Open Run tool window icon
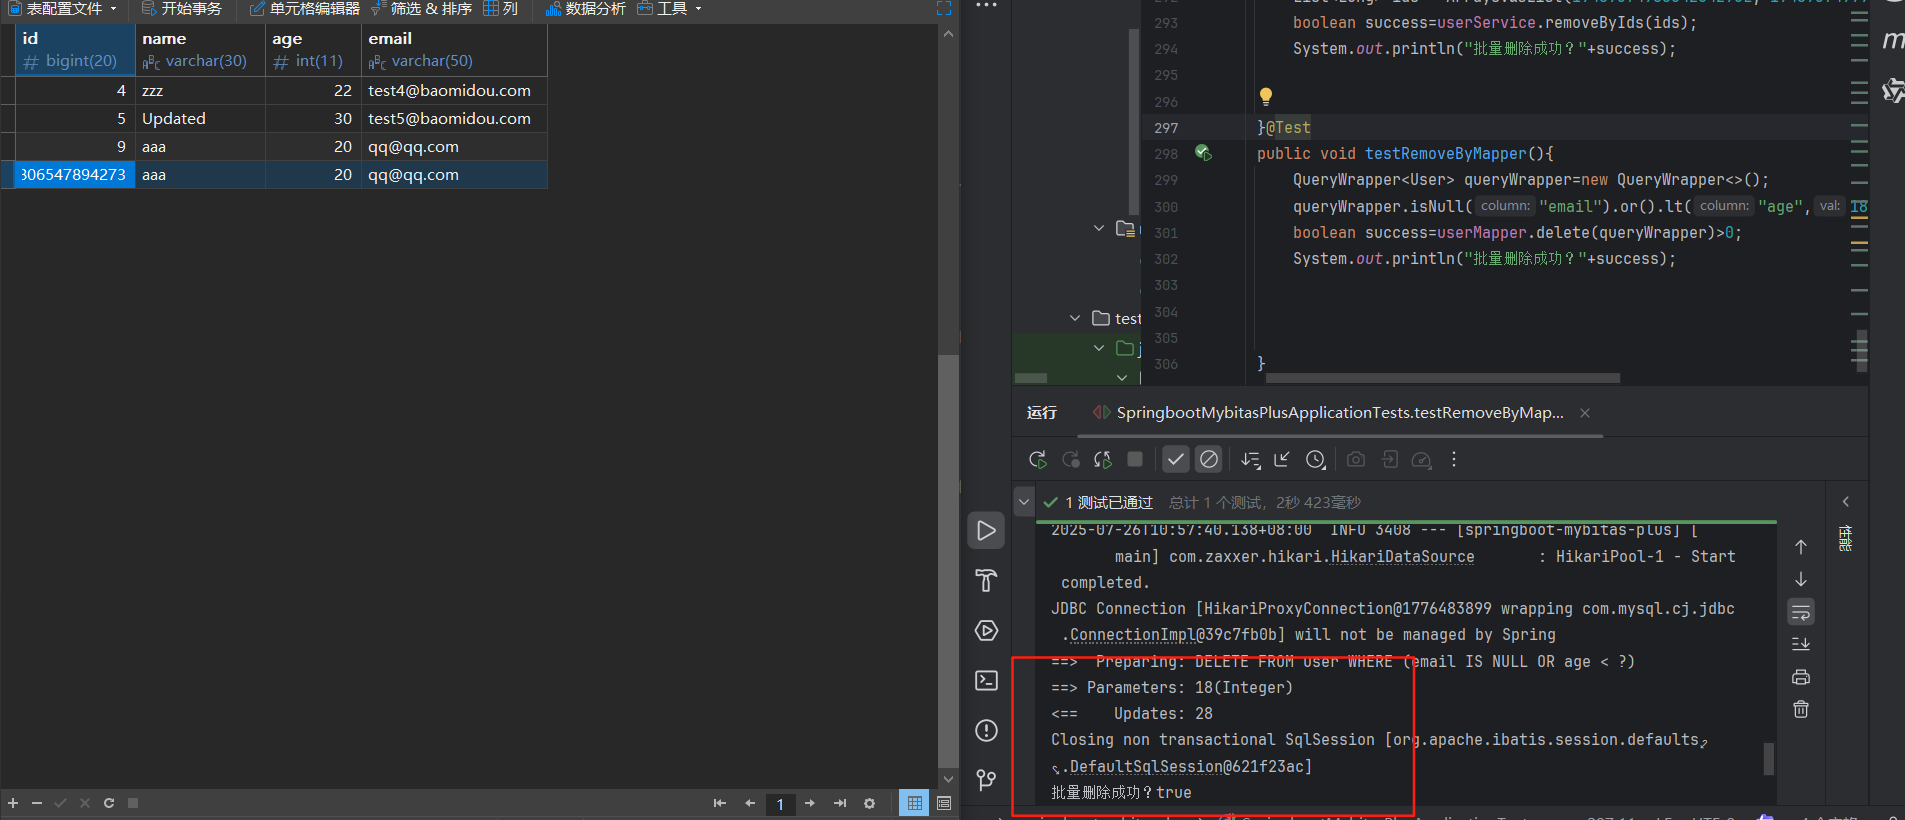Viewport: 1905px width, 820px height. (x=986, y=531)
